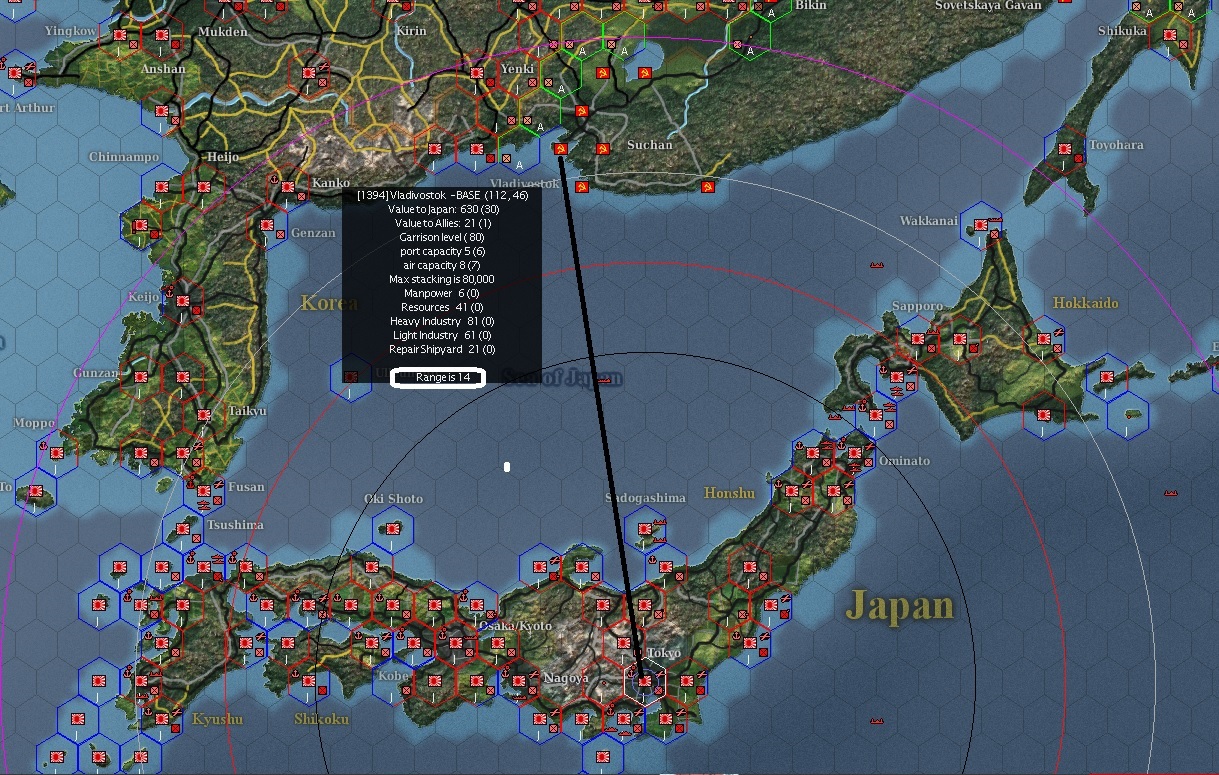This screenshot has width=1219, height=775.
Task: Select the base hex partly hidden by tooltip
Action: click(x=351, y=378)
